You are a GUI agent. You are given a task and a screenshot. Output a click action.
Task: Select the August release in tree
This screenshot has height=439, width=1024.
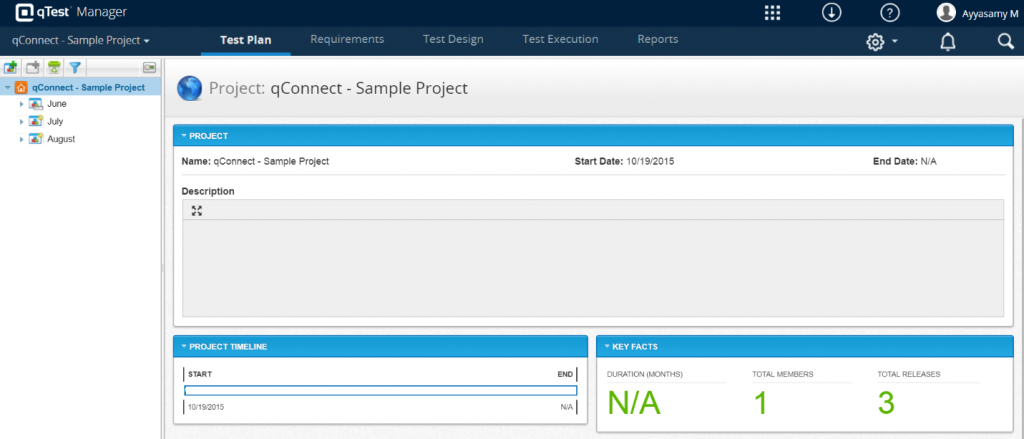pyautogui.click(x=60, y=139)
